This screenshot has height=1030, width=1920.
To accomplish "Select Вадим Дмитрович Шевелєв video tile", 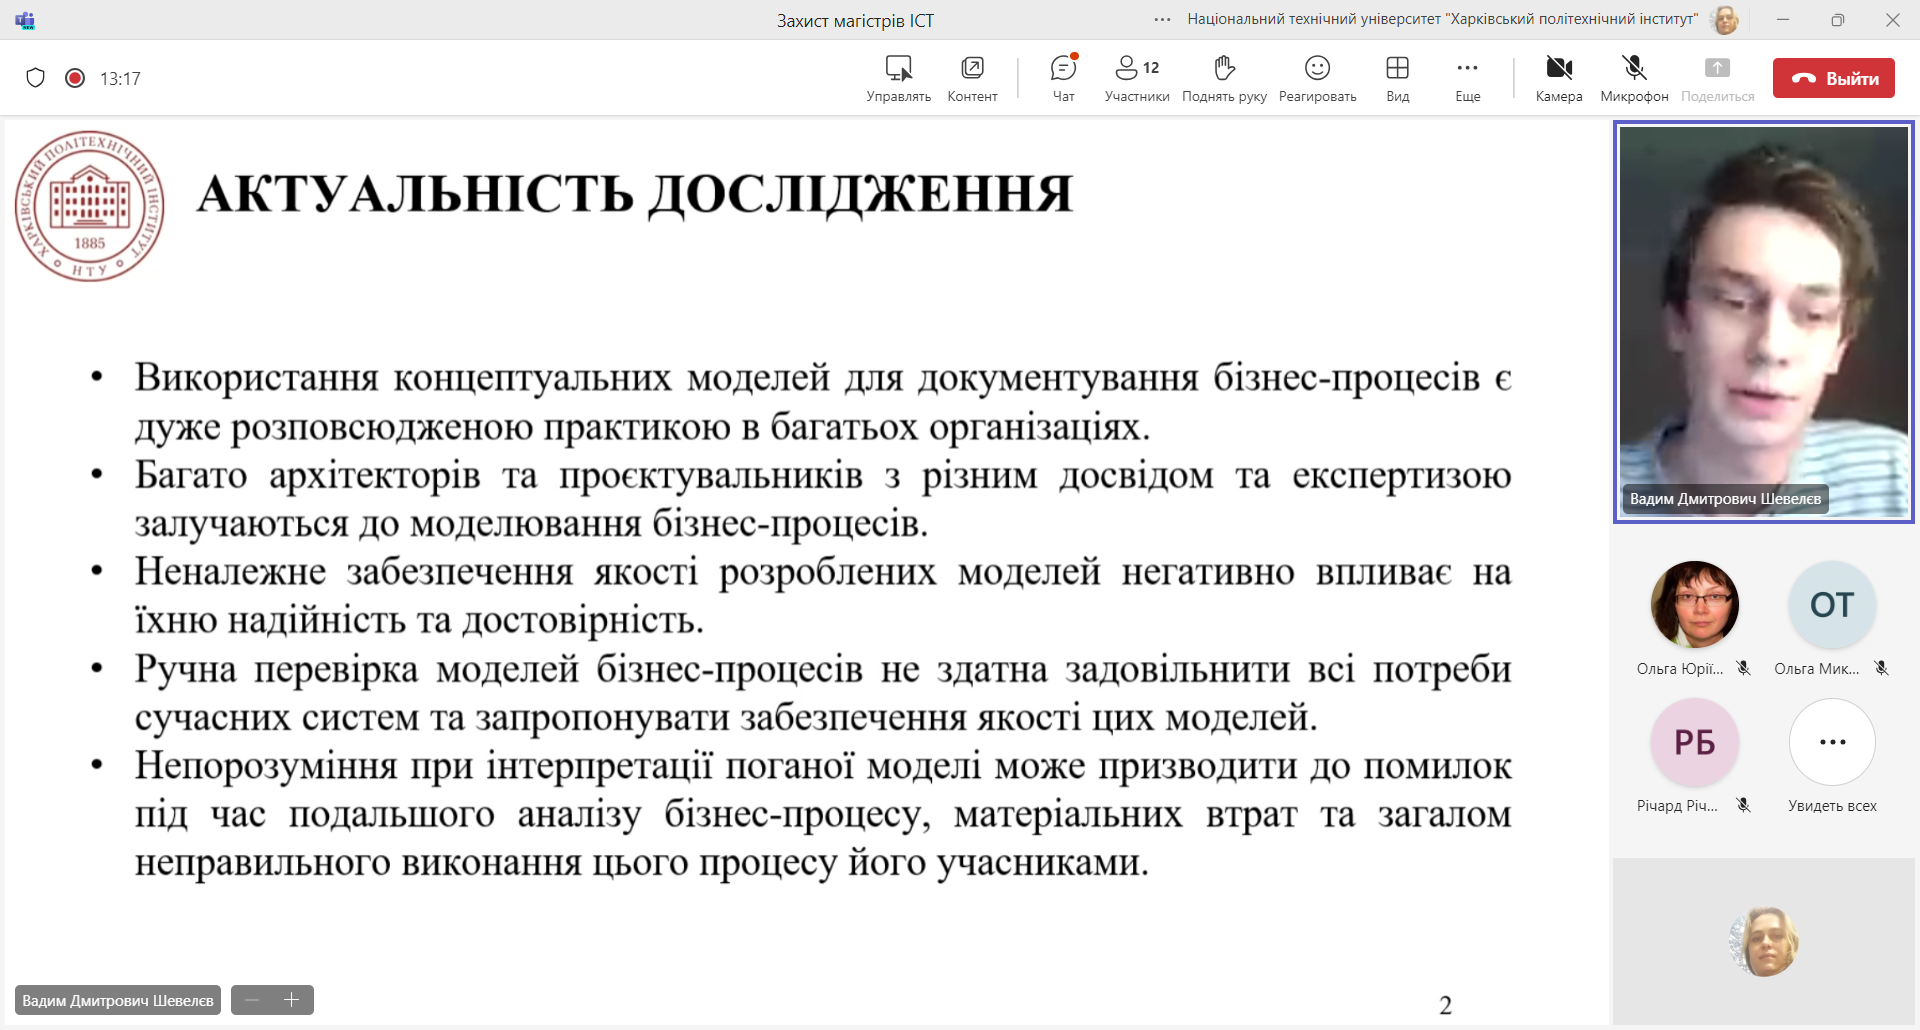I will click(x=1764, y=322).
